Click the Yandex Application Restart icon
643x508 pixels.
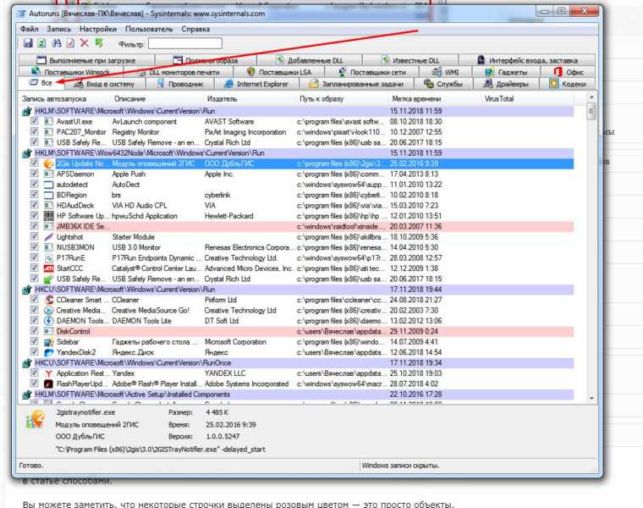(x=48, y=374)
